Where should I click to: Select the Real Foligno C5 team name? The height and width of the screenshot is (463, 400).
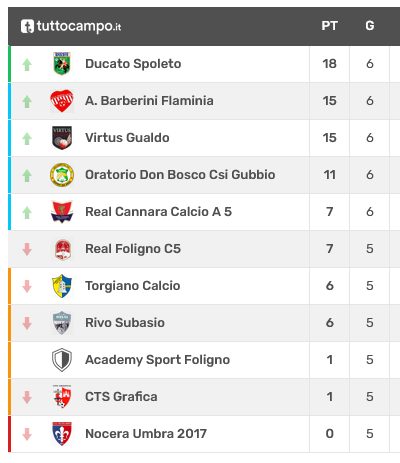click(x=133, y=249)
